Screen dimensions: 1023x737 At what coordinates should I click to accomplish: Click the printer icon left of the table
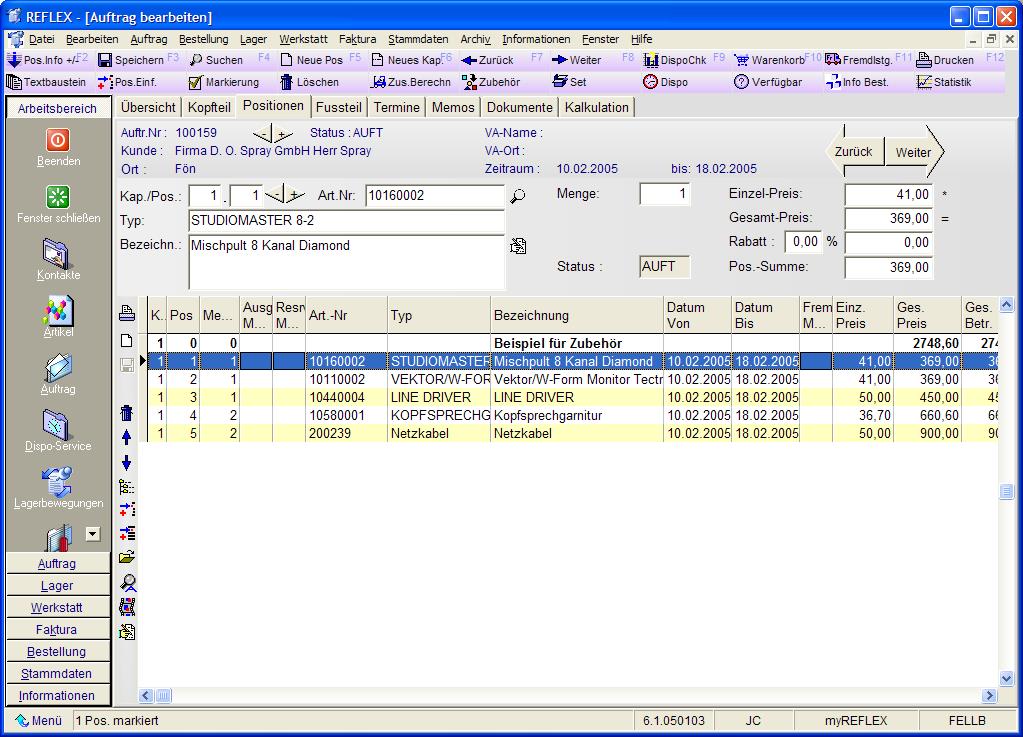[127, 314]
